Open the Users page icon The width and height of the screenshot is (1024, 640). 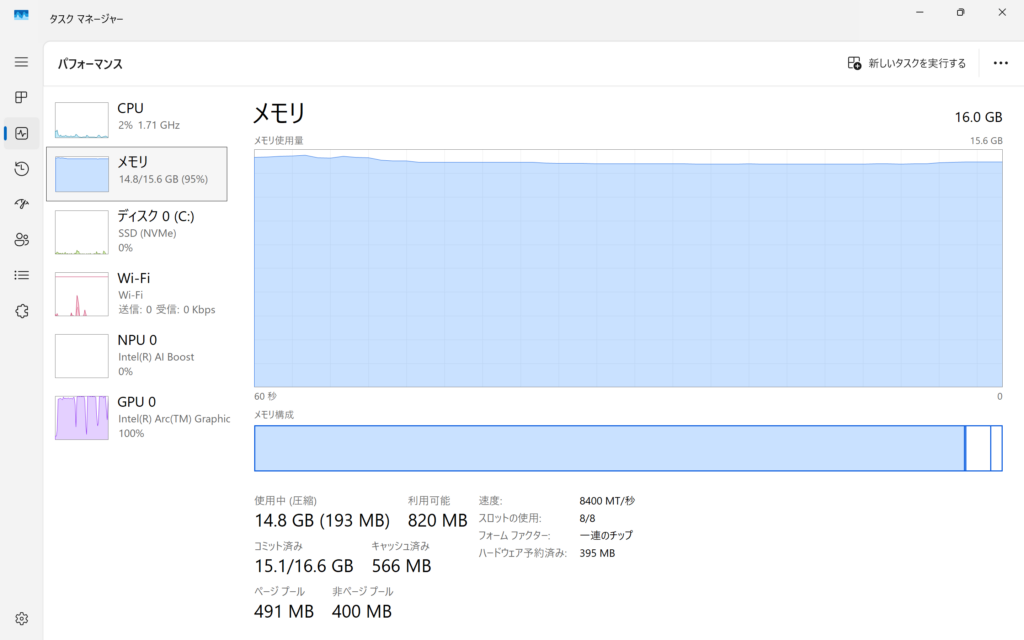point(22,240)
